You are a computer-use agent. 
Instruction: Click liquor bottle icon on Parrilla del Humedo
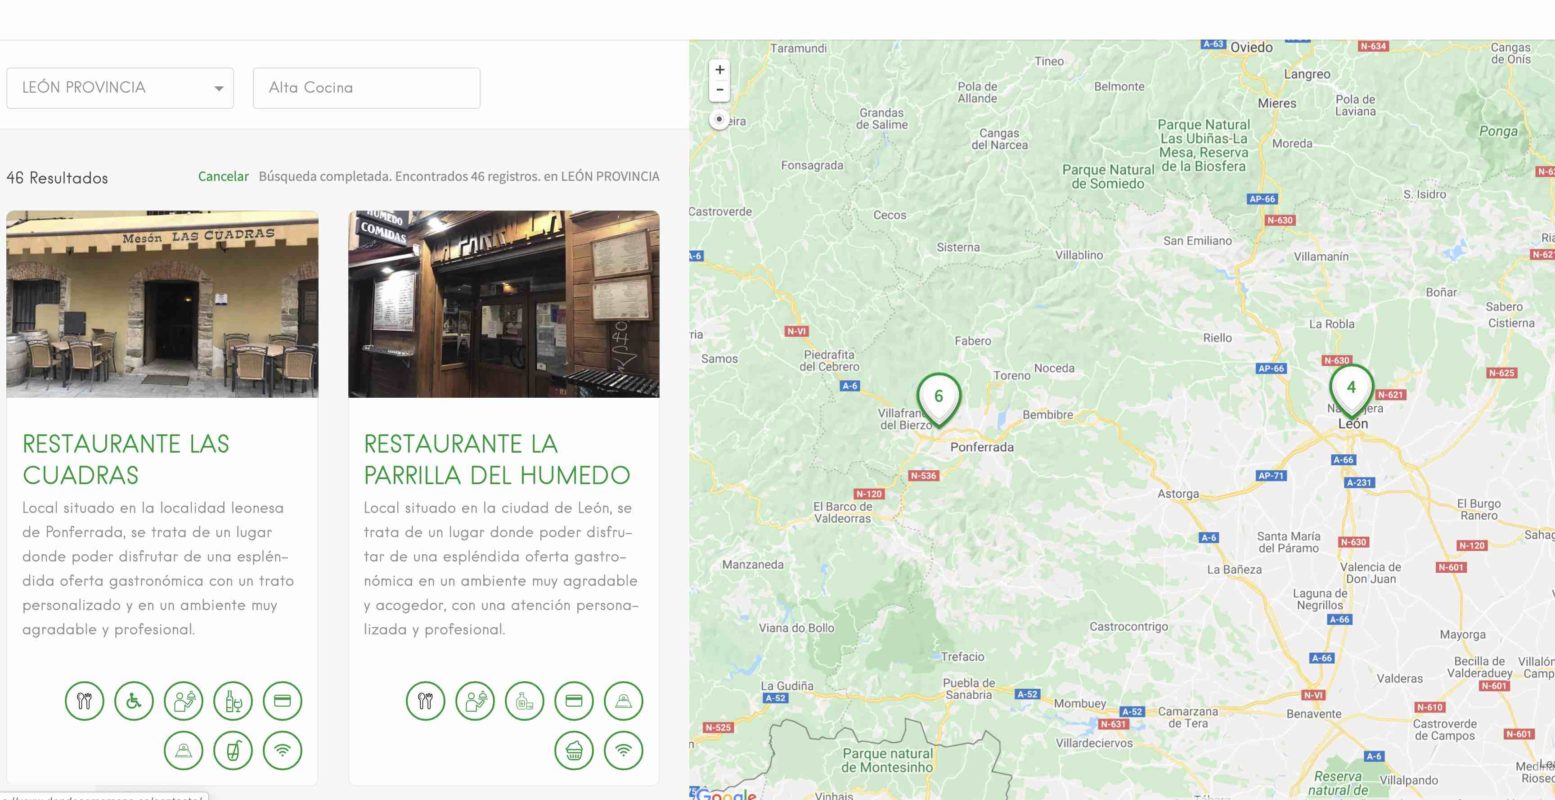coord(524,701)
